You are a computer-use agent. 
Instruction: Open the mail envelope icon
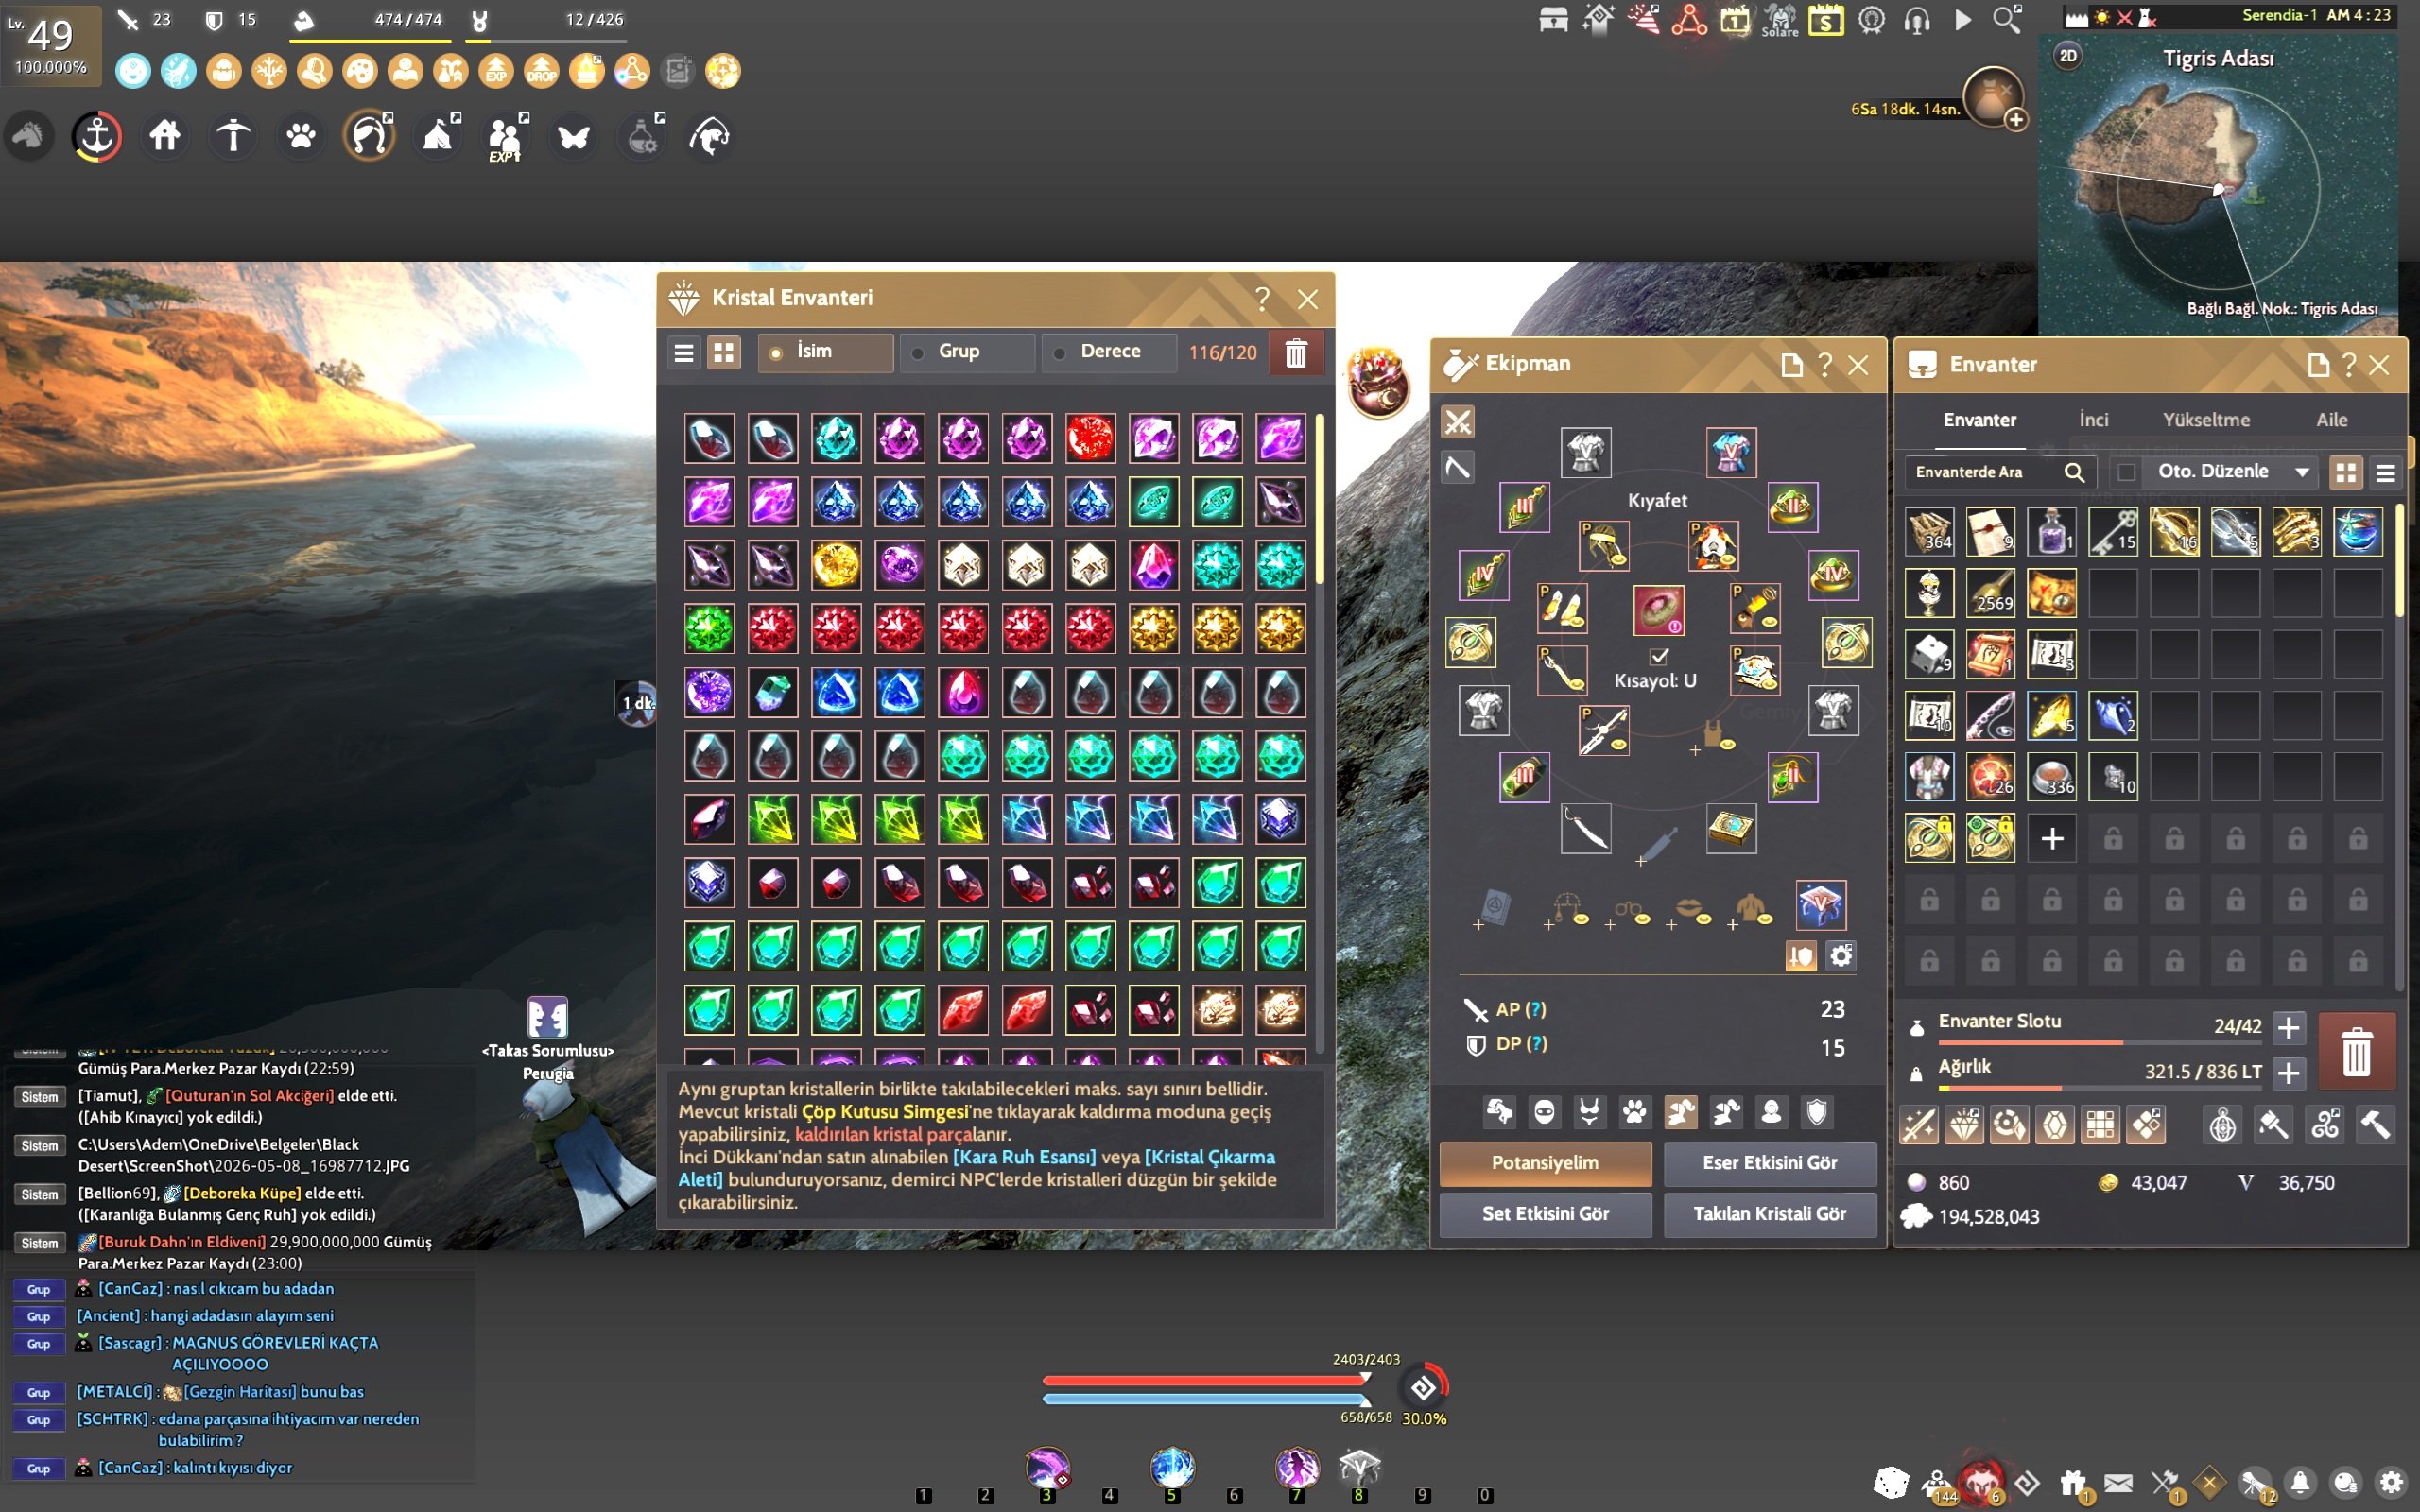point(2118,1482)
